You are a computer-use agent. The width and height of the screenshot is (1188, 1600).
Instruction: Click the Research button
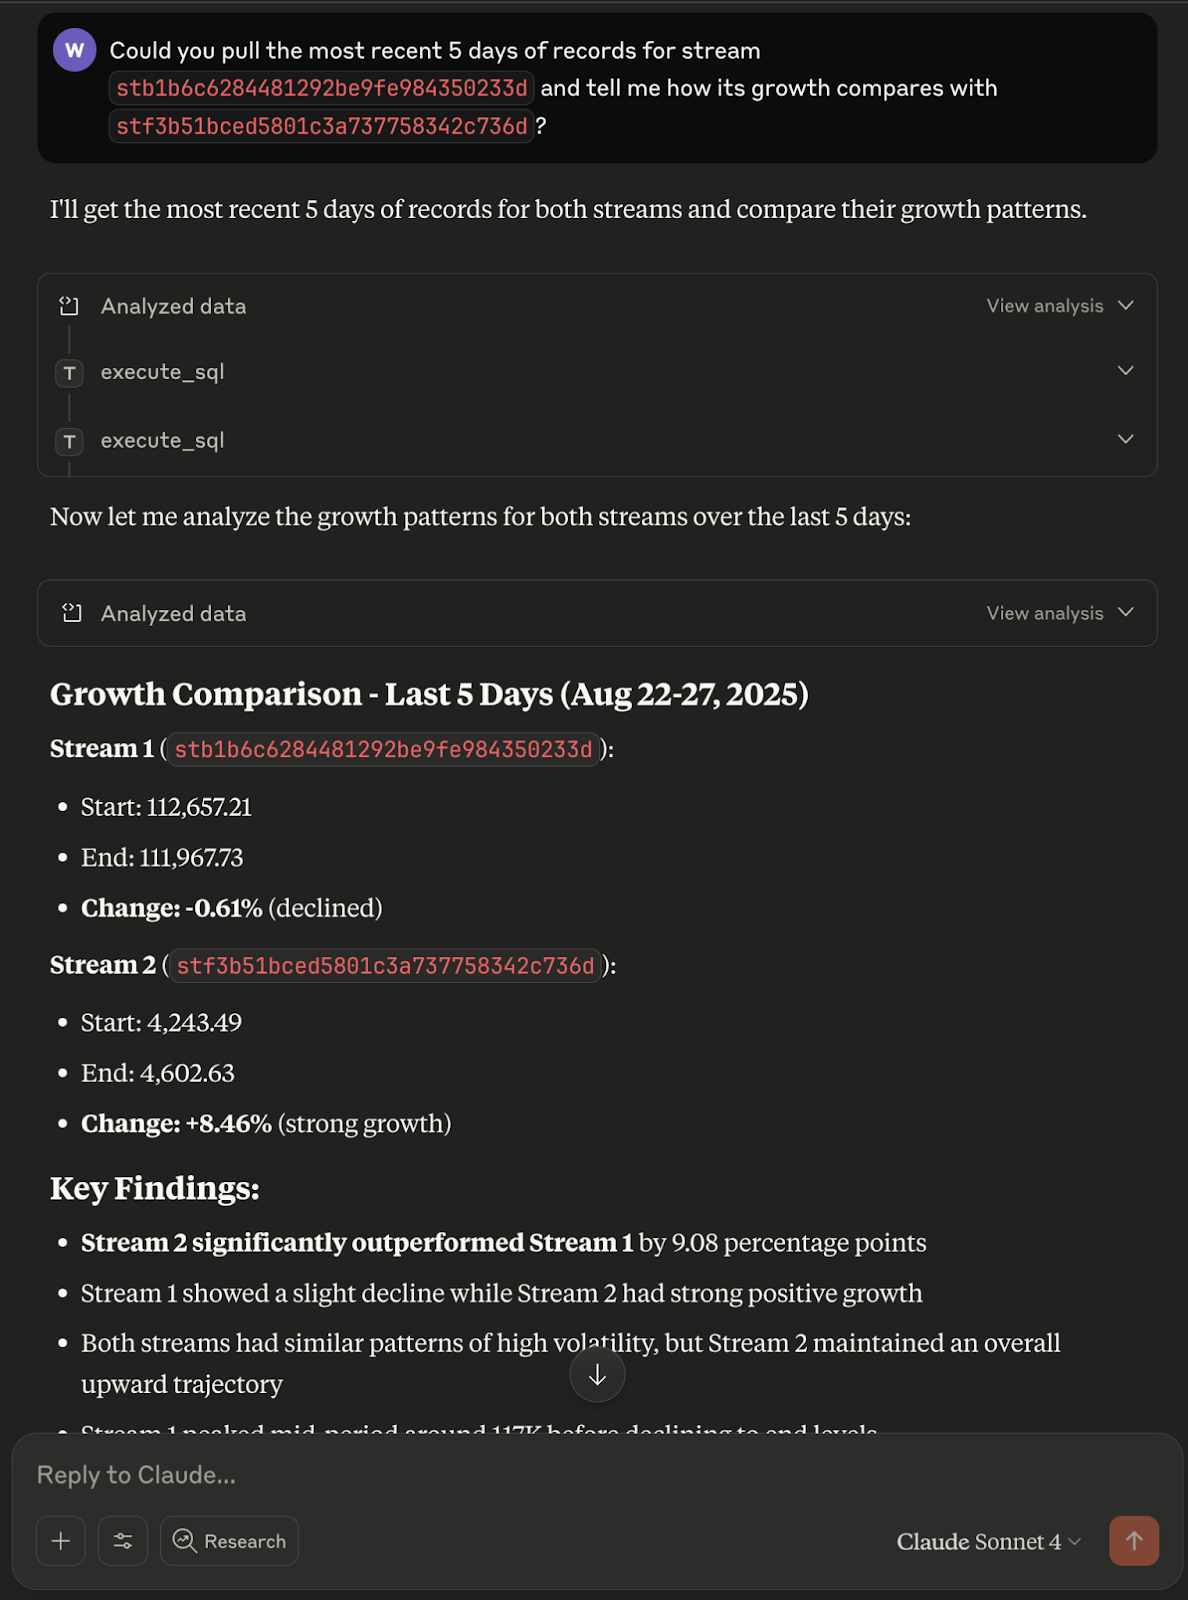point(229,1541)
